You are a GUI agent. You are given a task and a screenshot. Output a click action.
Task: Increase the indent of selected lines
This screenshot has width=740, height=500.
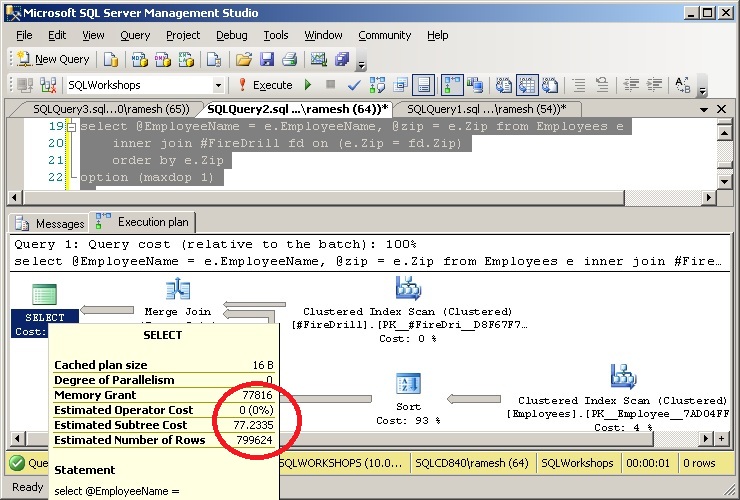[654, 85]
